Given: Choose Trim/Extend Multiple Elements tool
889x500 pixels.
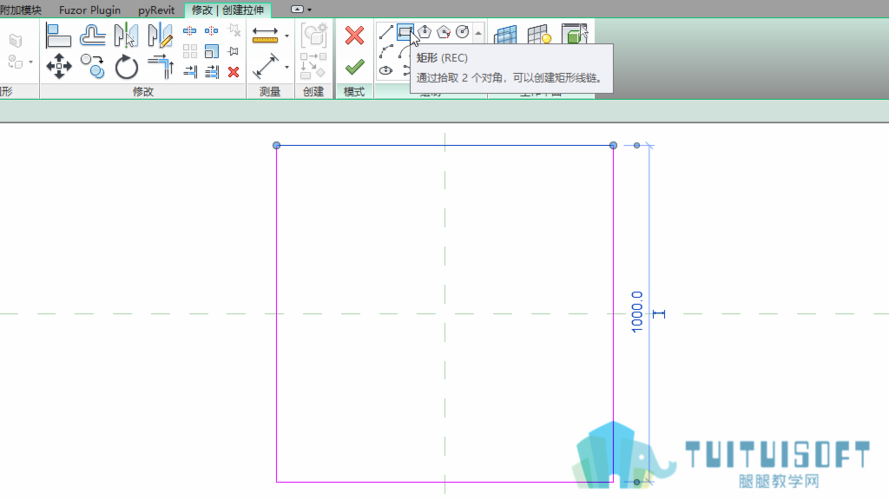Looking at the screenshot, I should click(211, 72).
